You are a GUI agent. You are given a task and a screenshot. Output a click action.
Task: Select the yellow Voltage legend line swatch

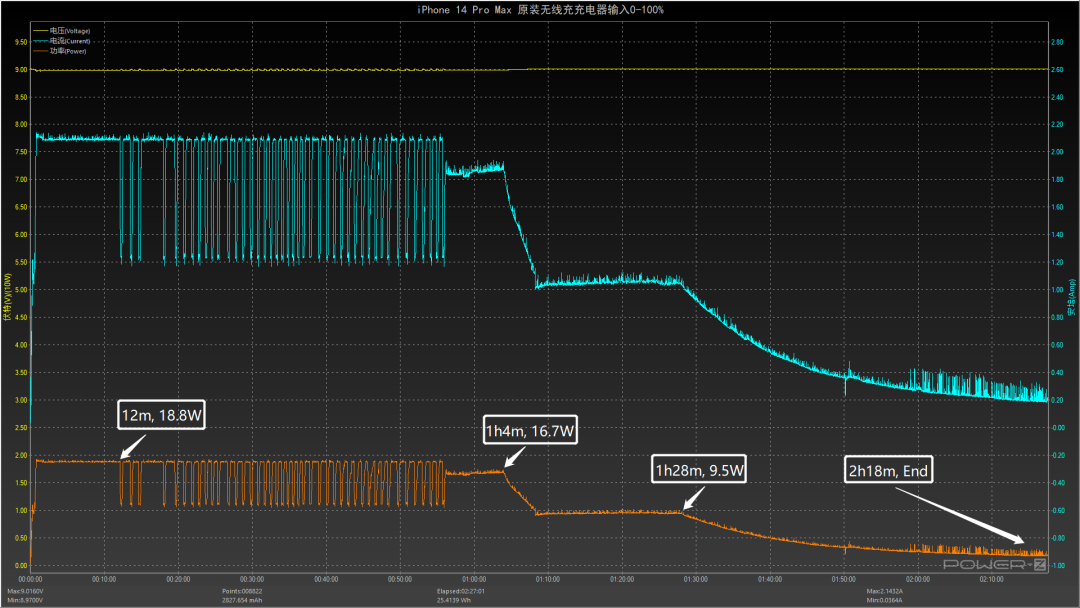click(40, 31)
